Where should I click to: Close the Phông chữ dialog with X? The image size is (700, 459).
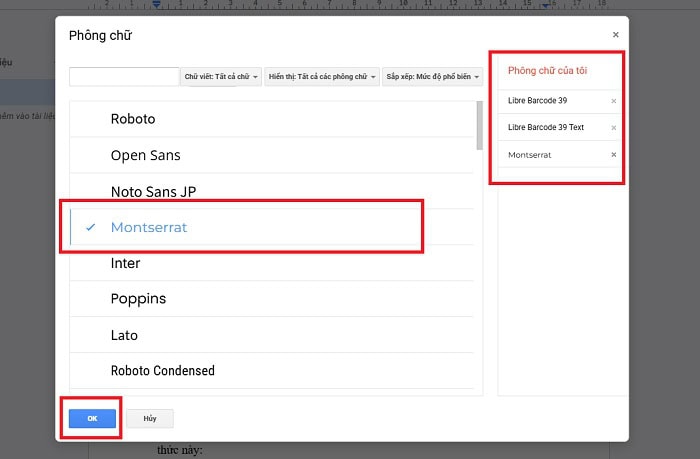click(x=614, y=35)
